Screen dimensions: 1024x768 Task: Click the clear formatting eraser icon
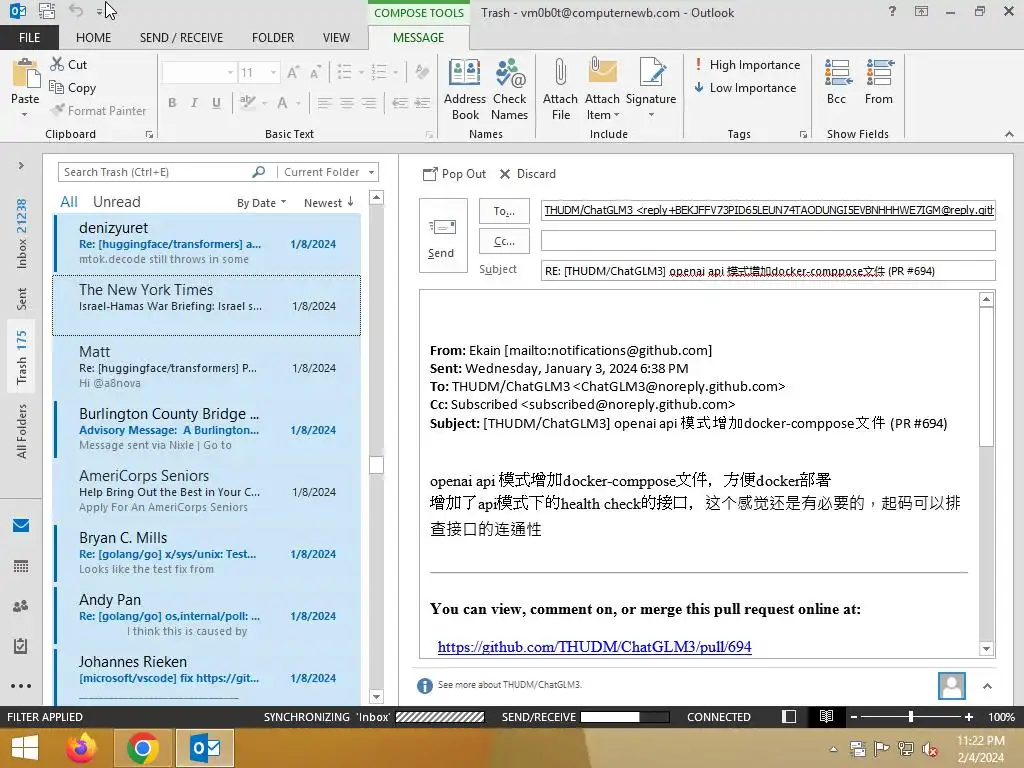(422, 72)
